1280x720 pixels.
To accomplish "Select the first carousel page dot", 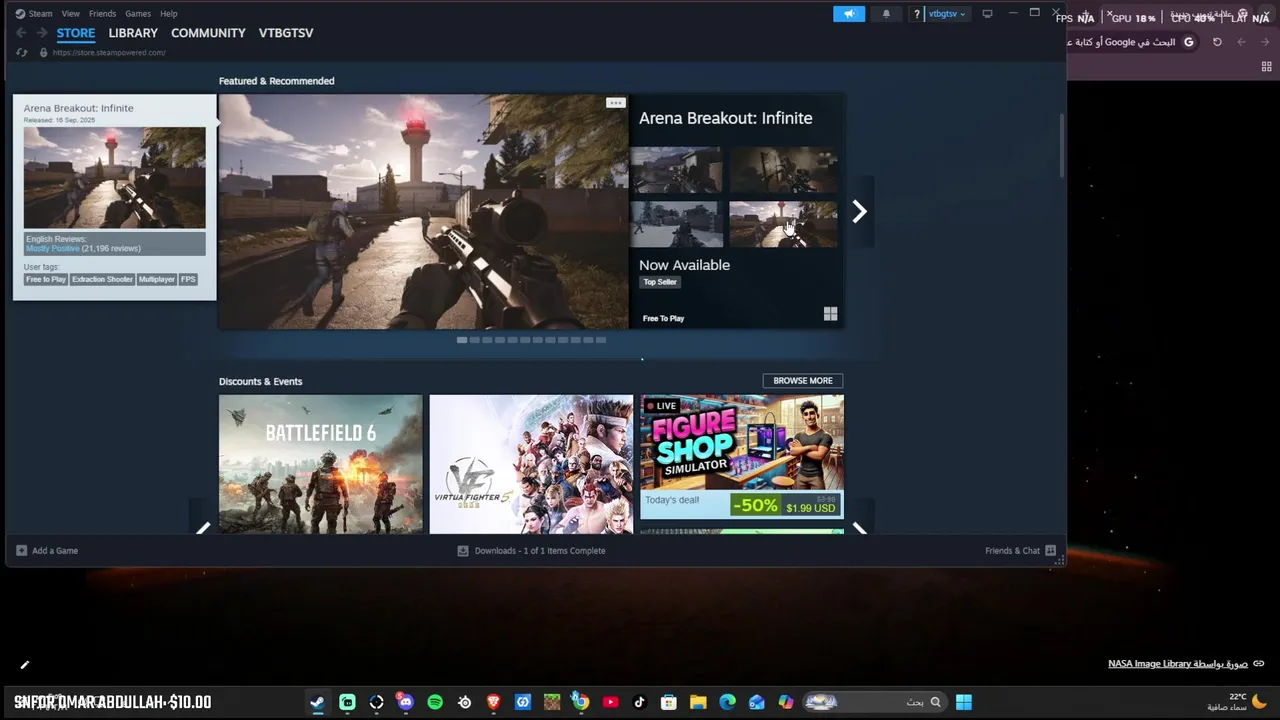I will coord(462,340).
